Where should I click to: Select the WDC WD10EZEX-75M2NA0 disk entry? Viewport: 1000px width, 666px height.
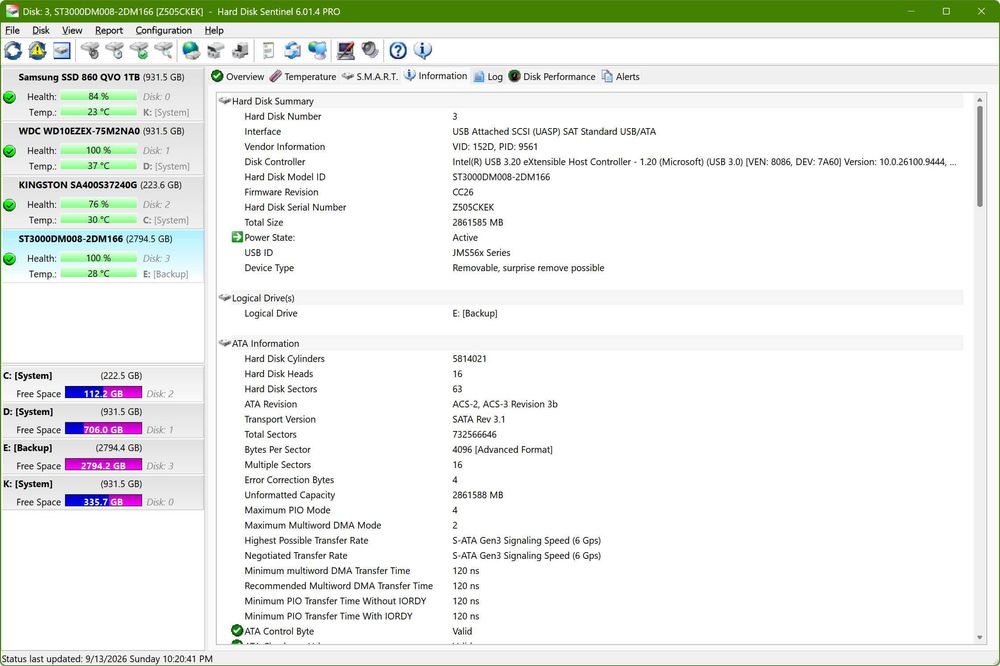click(x=103, y=148)
